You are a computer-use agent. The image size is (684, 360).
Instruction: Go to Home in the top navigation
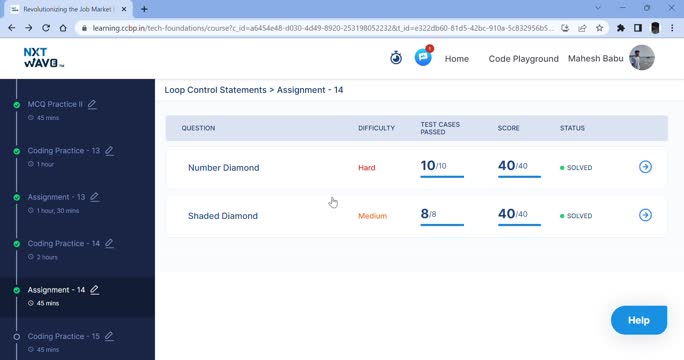click(x=457, y=59)
